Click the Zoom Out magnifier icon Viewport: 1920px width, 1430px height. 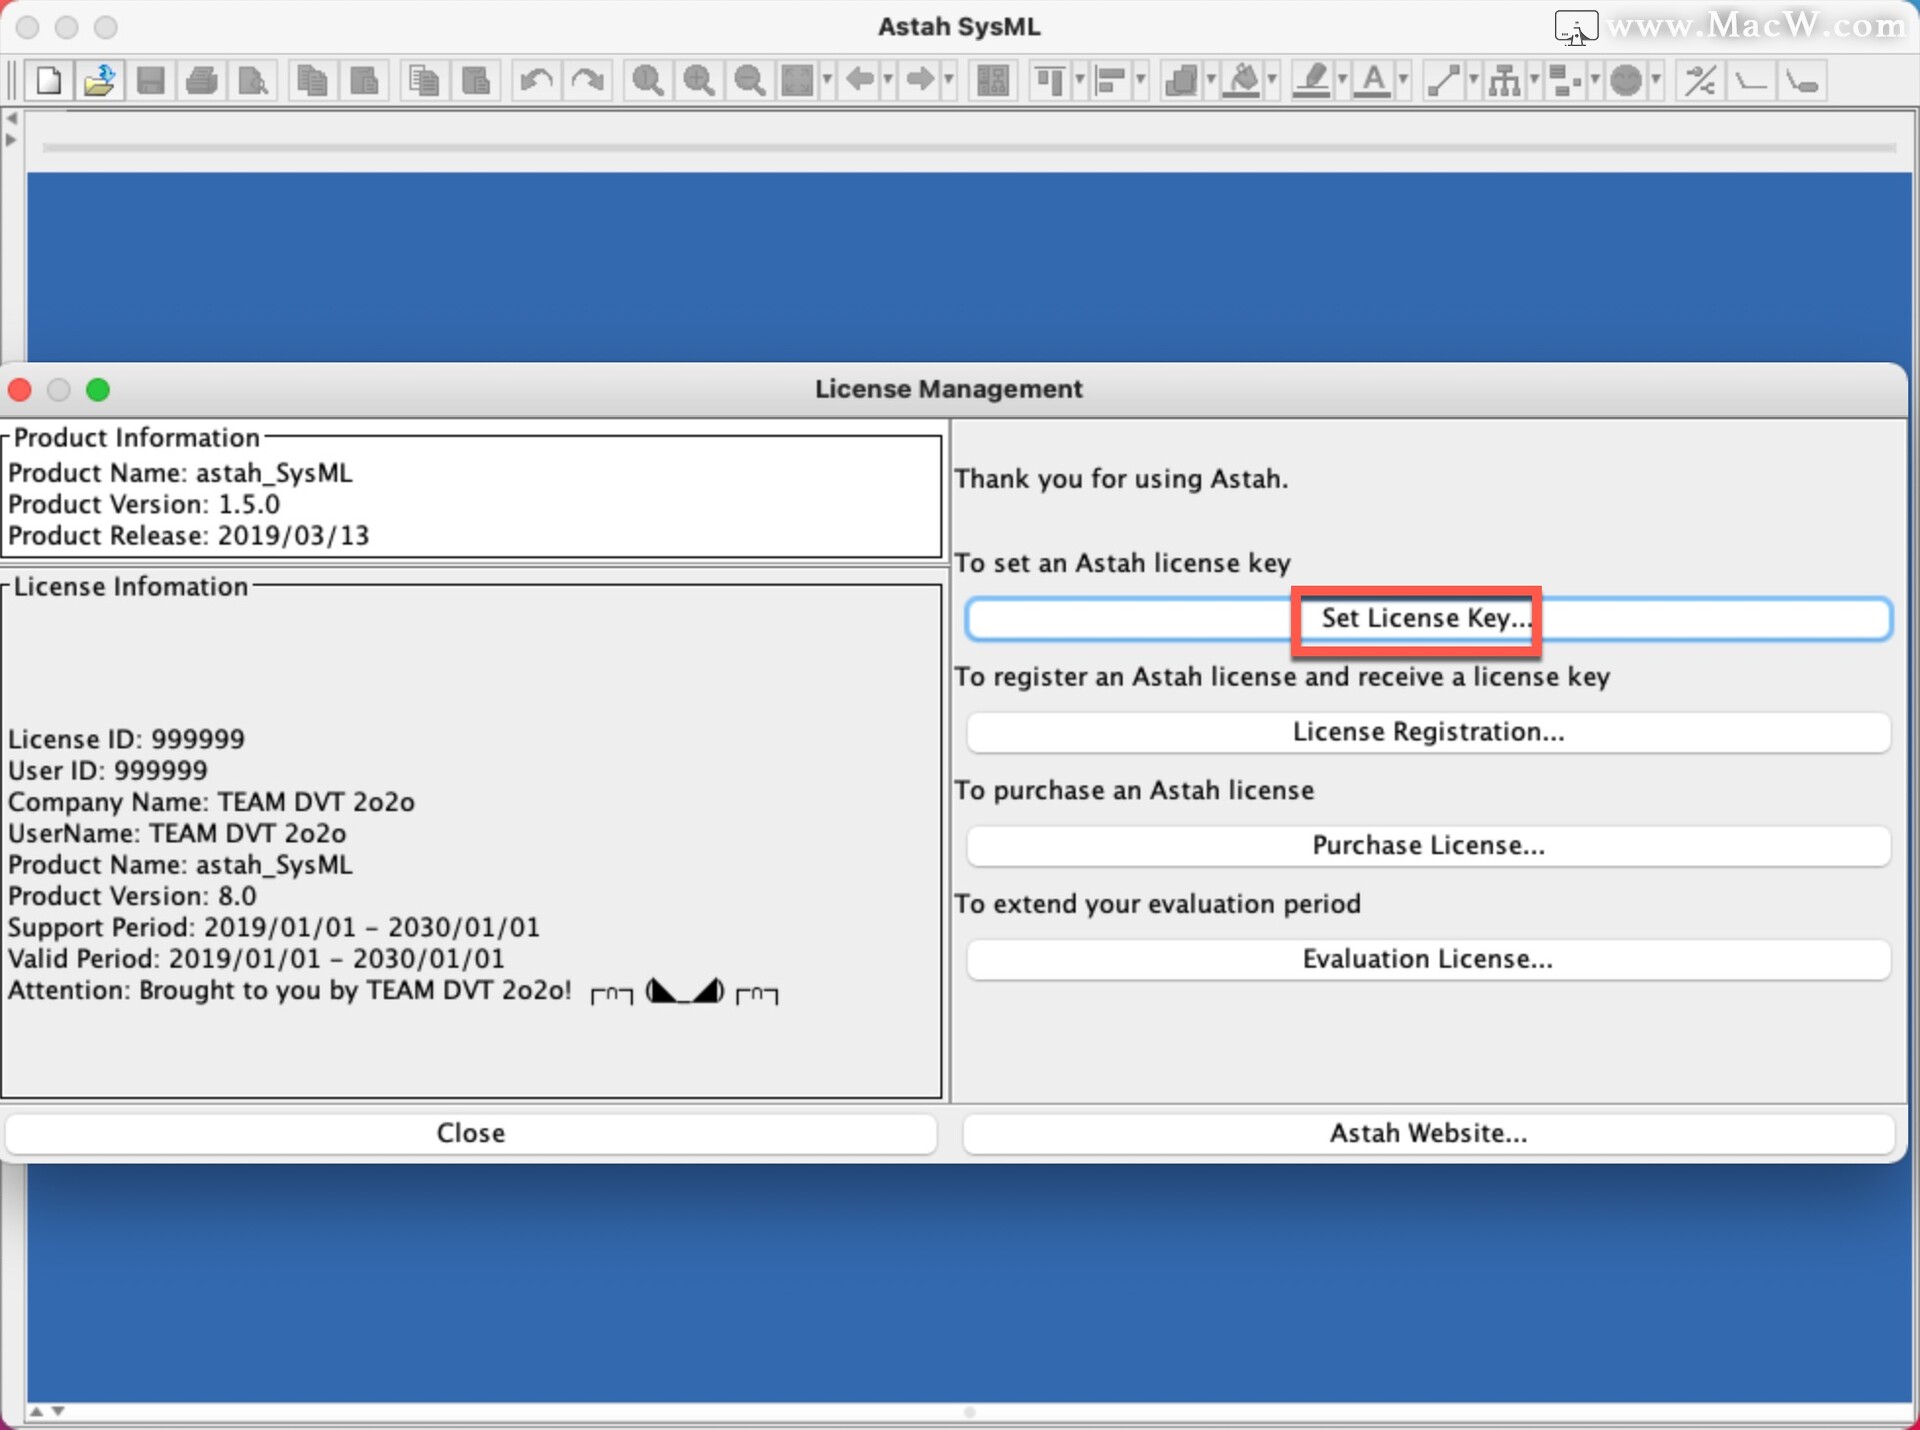point(749,80)
